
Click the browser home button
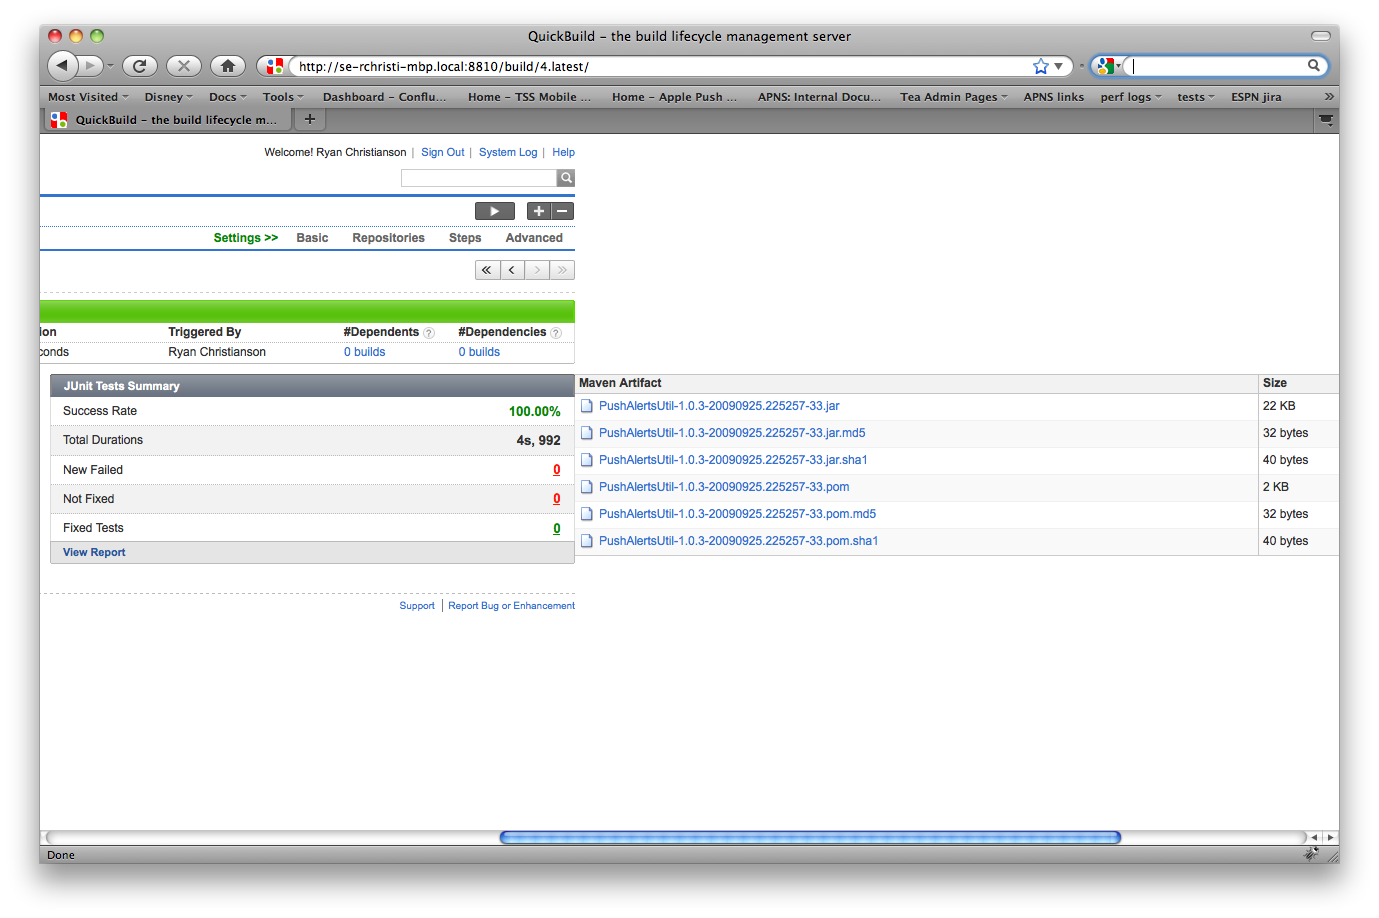click(x=228, y=66)
